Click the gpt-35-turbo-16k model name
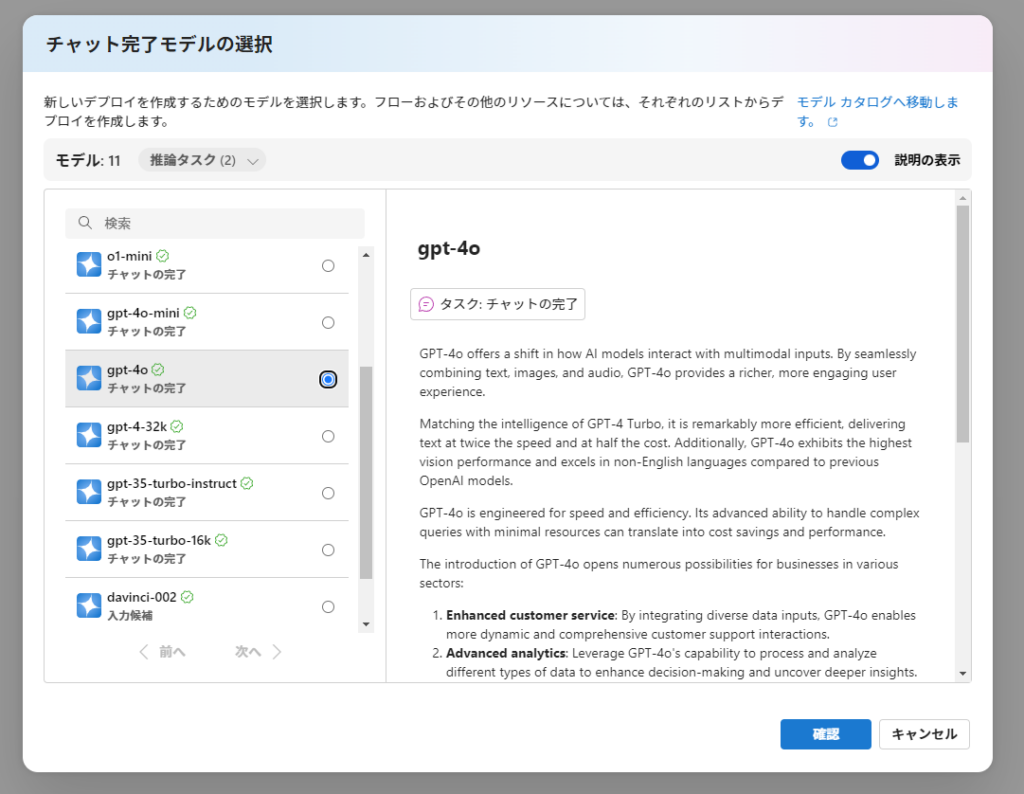This screenshot has width=1024, height=794. click(x=159, y=540)
